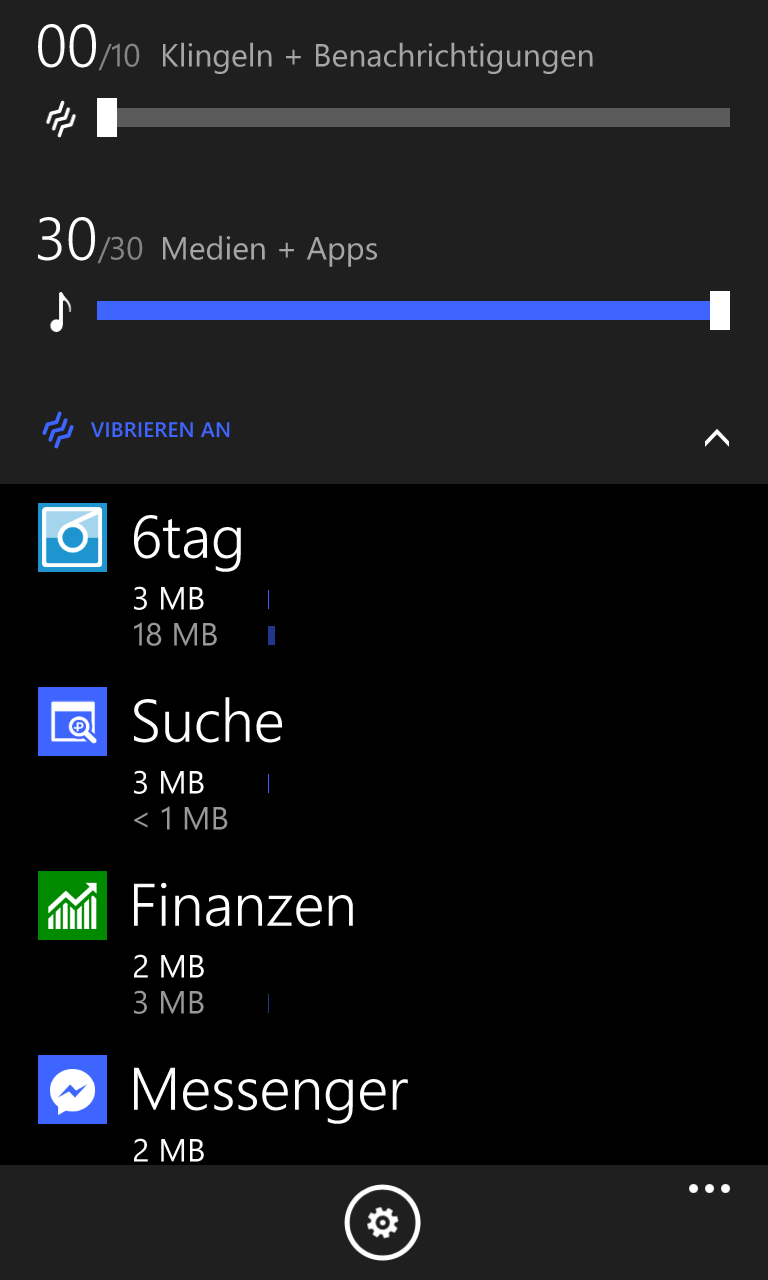
Task: Click the ringer volume slider handle
Action: click(107, 118)
